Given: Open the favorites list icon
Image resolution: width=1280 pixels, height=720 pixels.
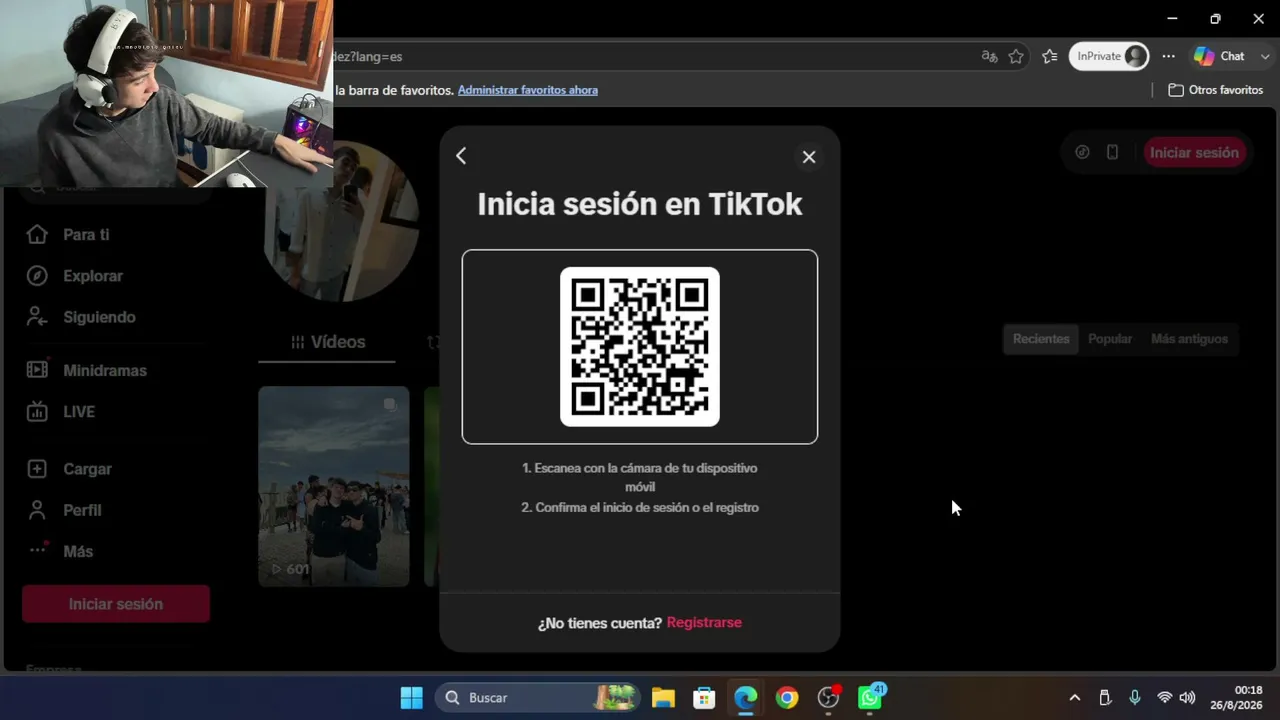Looking at the screenshot, I should [x=1049, y=57].
